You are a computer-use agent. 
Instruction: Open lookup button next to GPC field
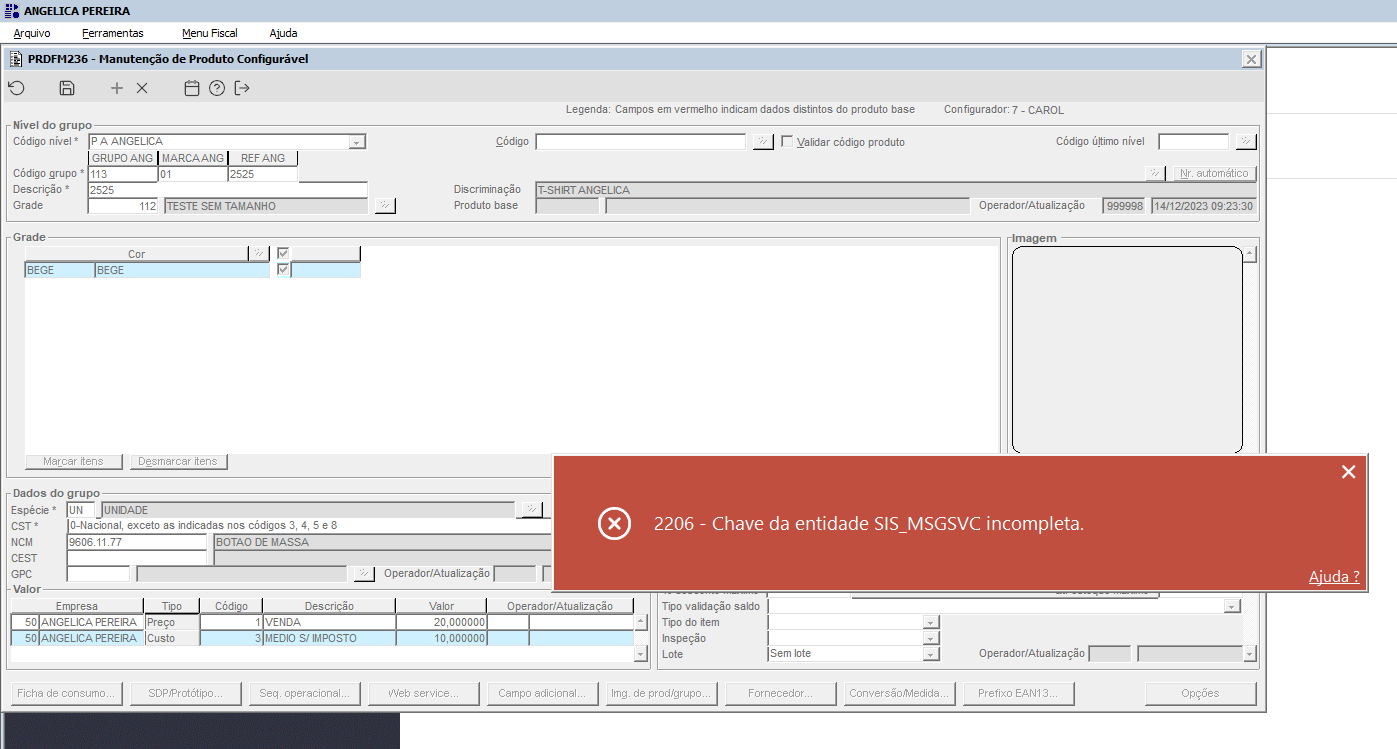tap(364, 574)
